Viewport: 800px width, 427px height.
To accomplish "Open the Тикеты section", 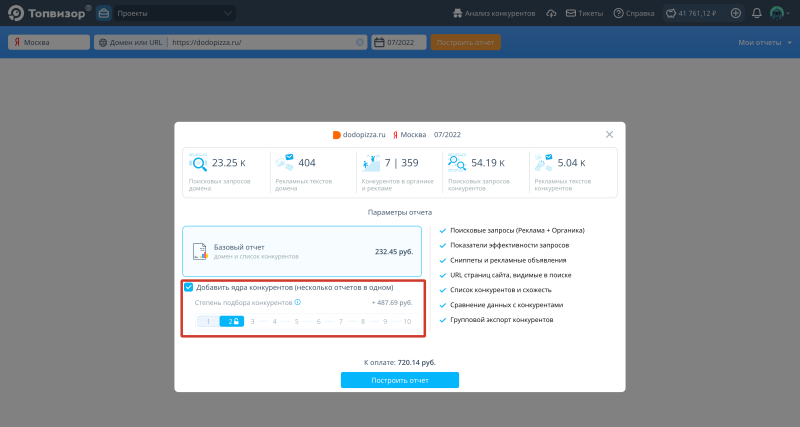I will (584, 13).
